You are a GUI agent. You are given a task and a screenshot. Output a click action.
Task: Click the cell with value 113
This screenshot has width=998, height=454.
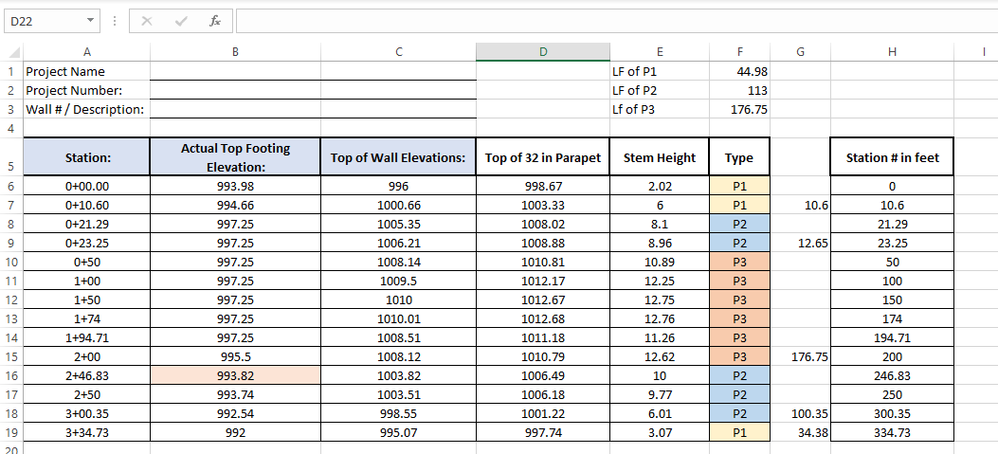[740, 90]
